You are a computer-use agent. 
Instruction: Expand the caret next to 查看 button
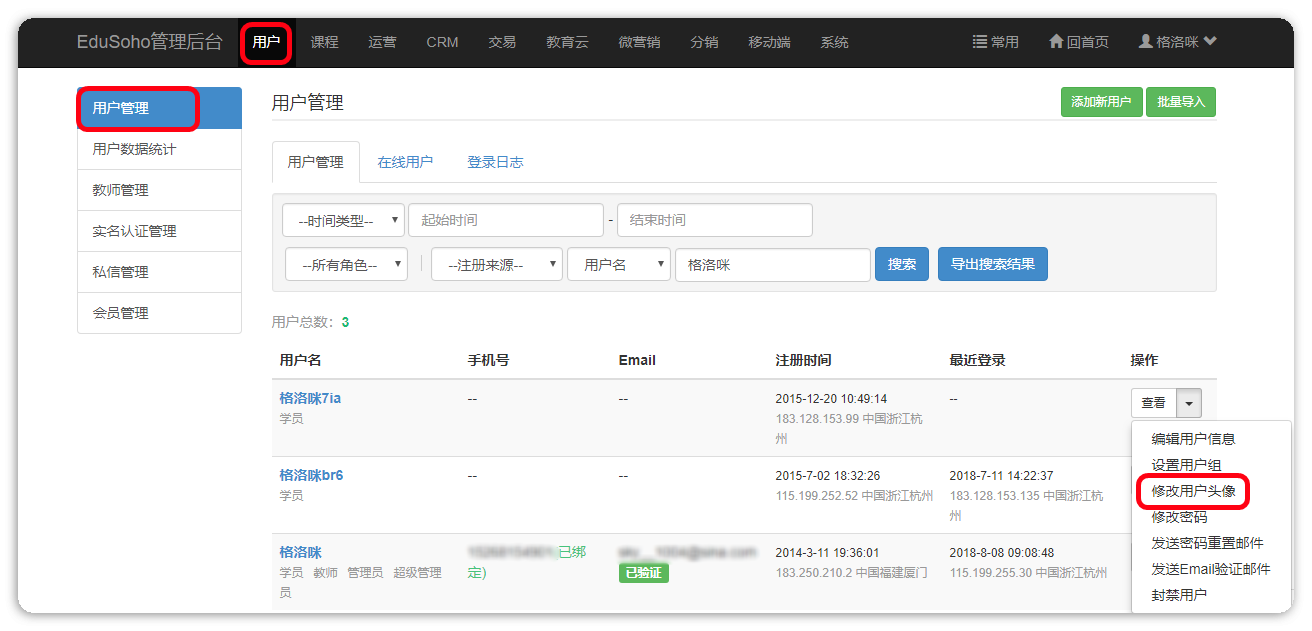coord(1189,403)
